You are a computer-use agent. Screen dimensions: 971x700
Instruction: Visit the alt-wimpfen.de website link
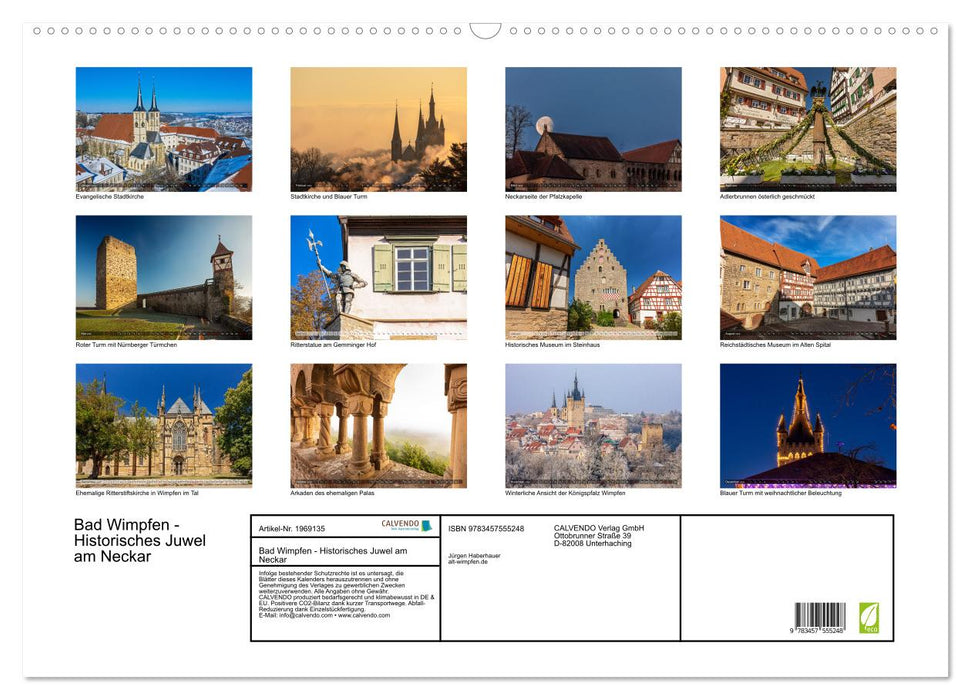[x=467, y=563]
